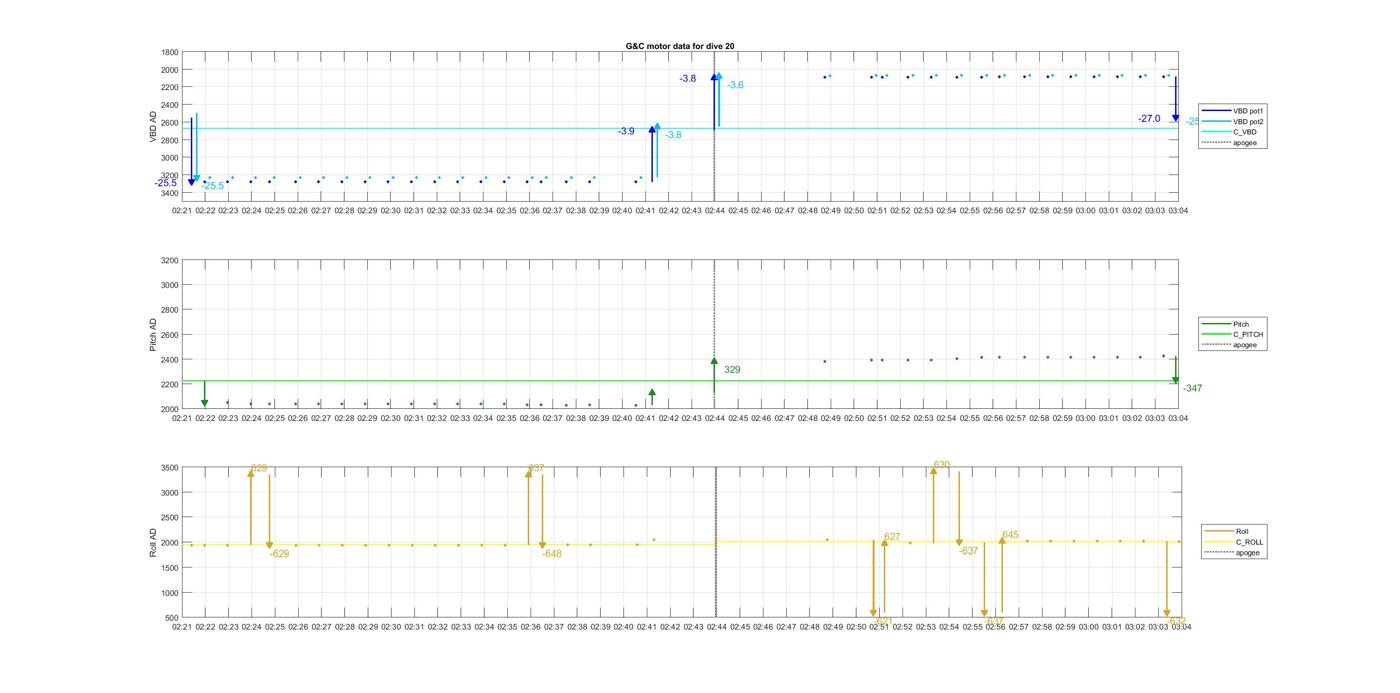Click the dark blue '-3.8' annotation near apogee
Screen dimensions: 1400x693
click(x=688, y=78)
